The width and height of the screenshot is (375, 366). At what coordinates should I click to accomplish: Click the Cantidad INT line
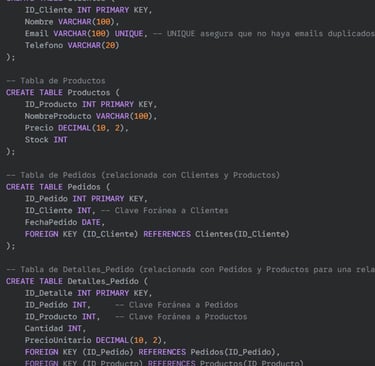coord(55,328)
